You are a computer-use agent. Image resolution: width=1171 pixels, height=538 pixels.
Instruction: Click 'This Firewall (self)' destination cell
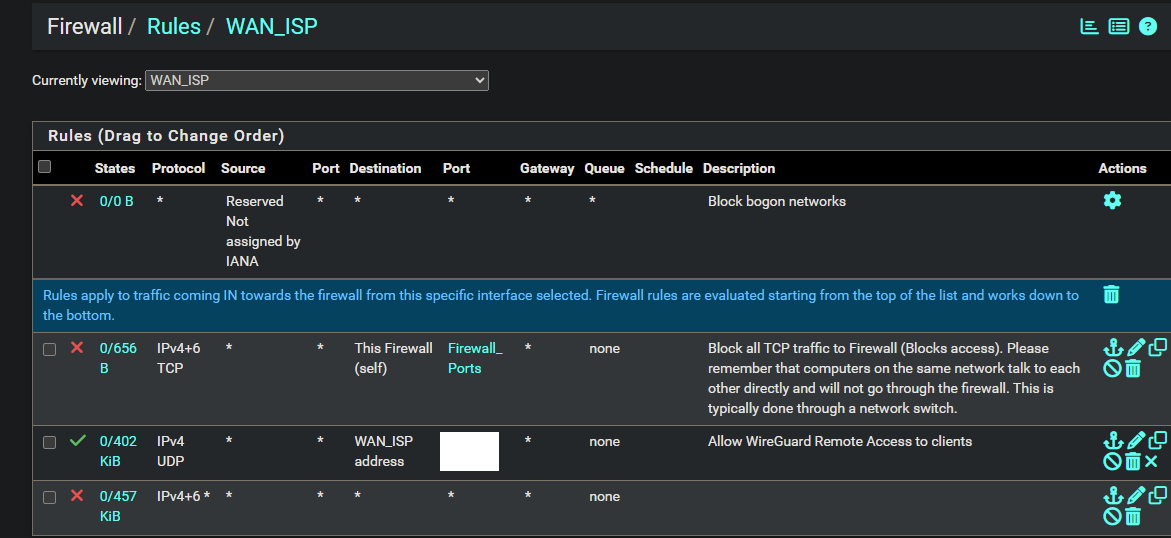[393, 358]
